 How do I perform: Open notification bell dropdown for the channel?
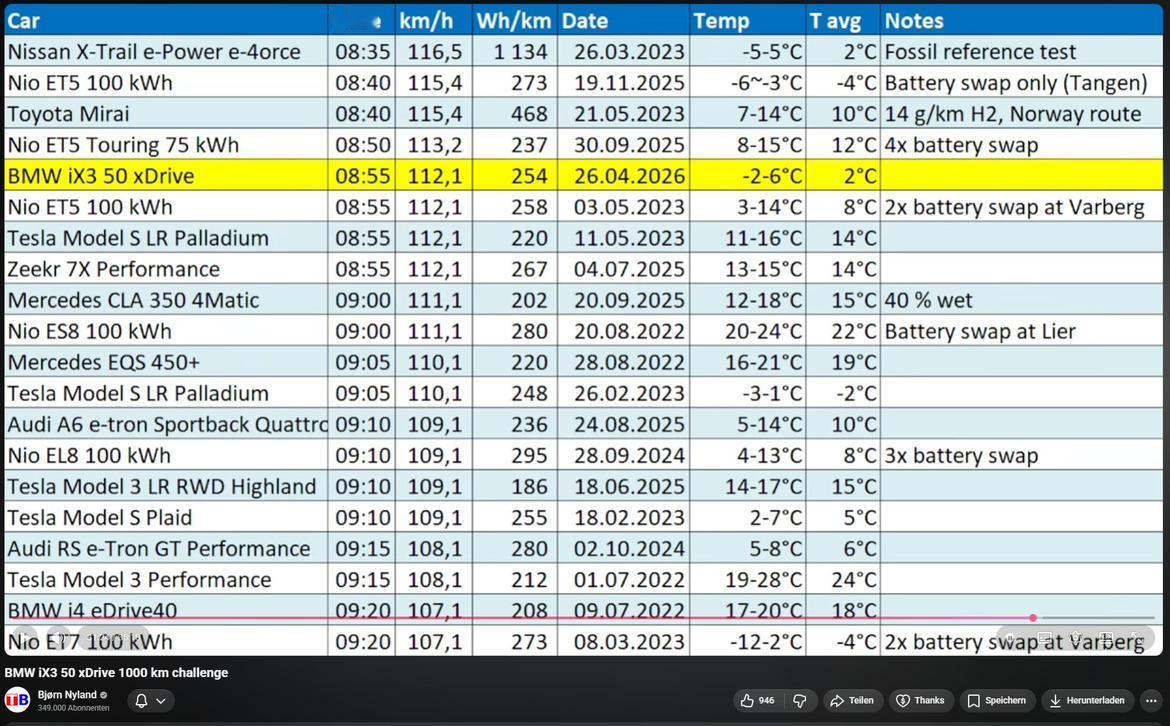(x=150, y=701)
